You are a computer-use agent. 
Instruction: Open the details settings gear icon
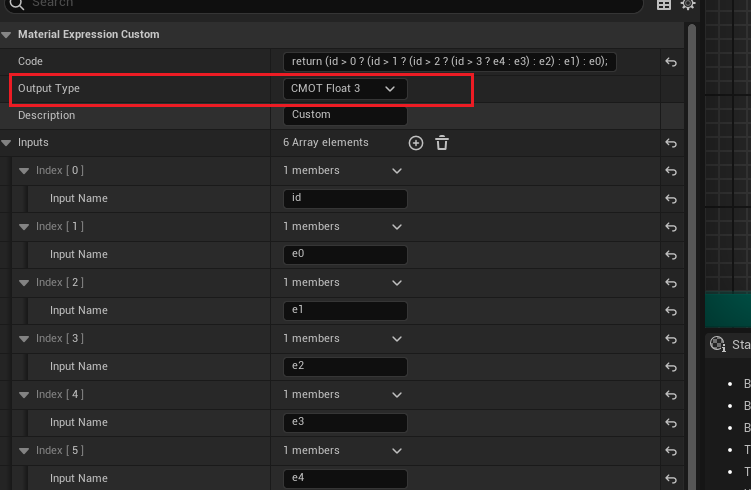click(x=688, y=5)
